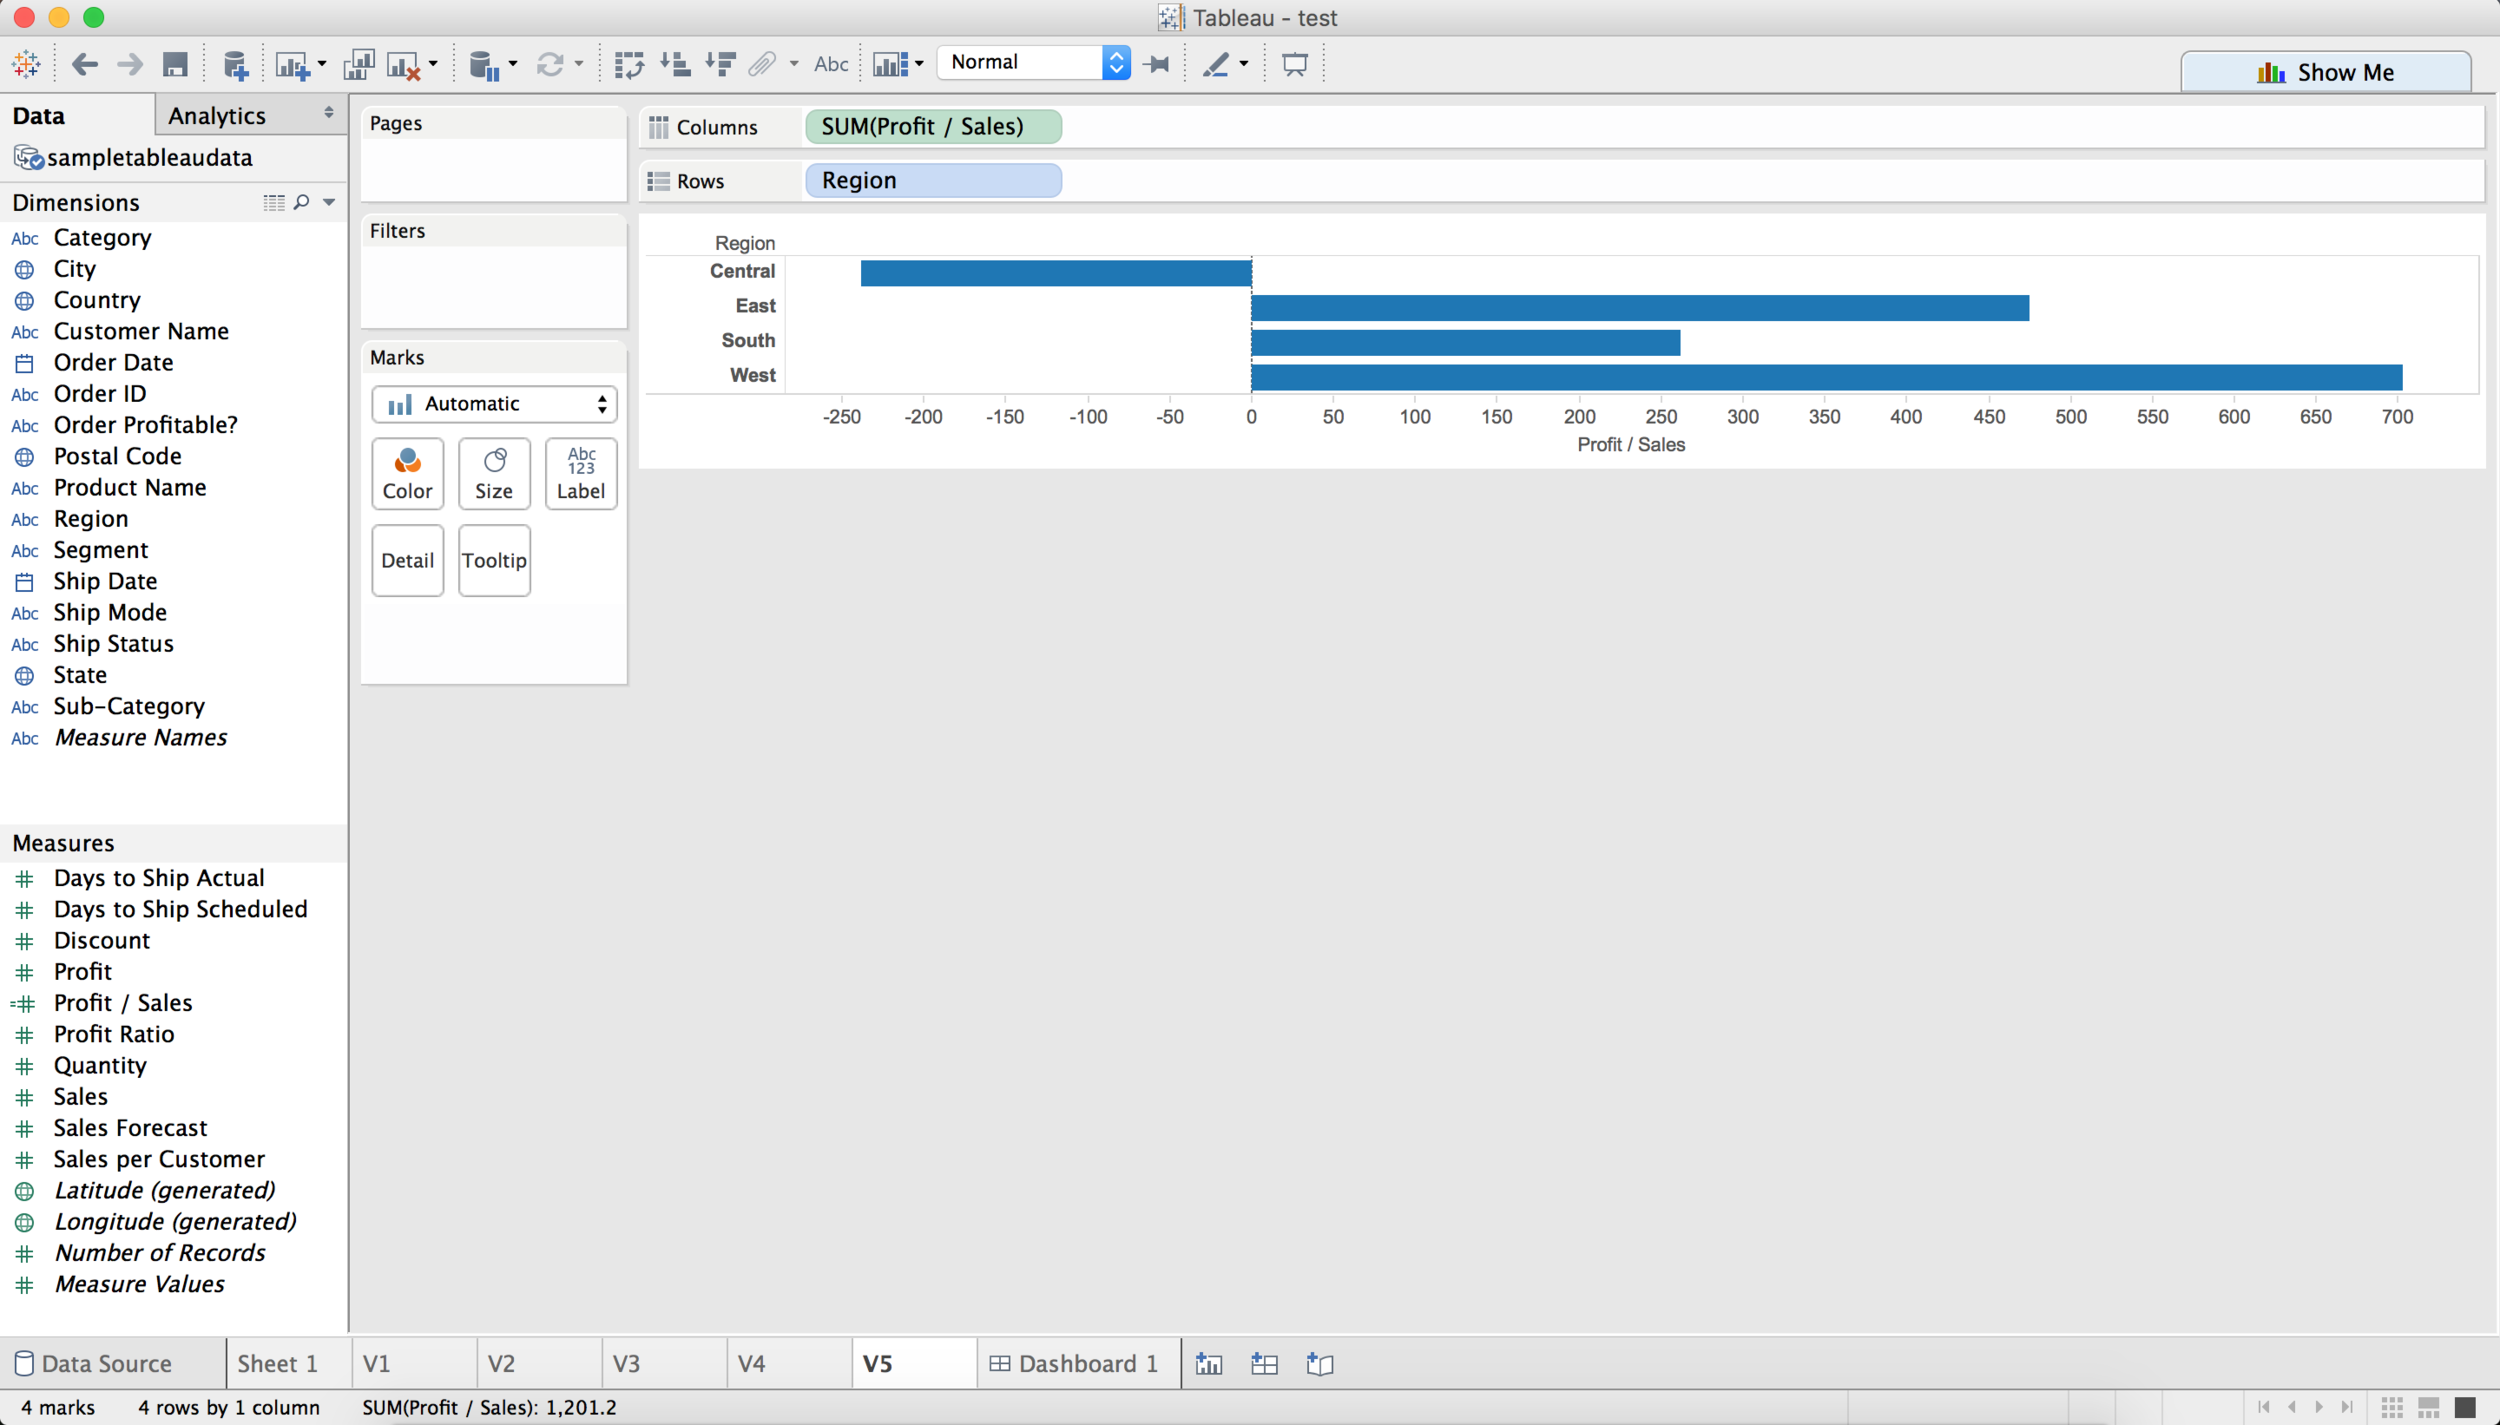Click the Tooltip marks button

pos(494,560)
